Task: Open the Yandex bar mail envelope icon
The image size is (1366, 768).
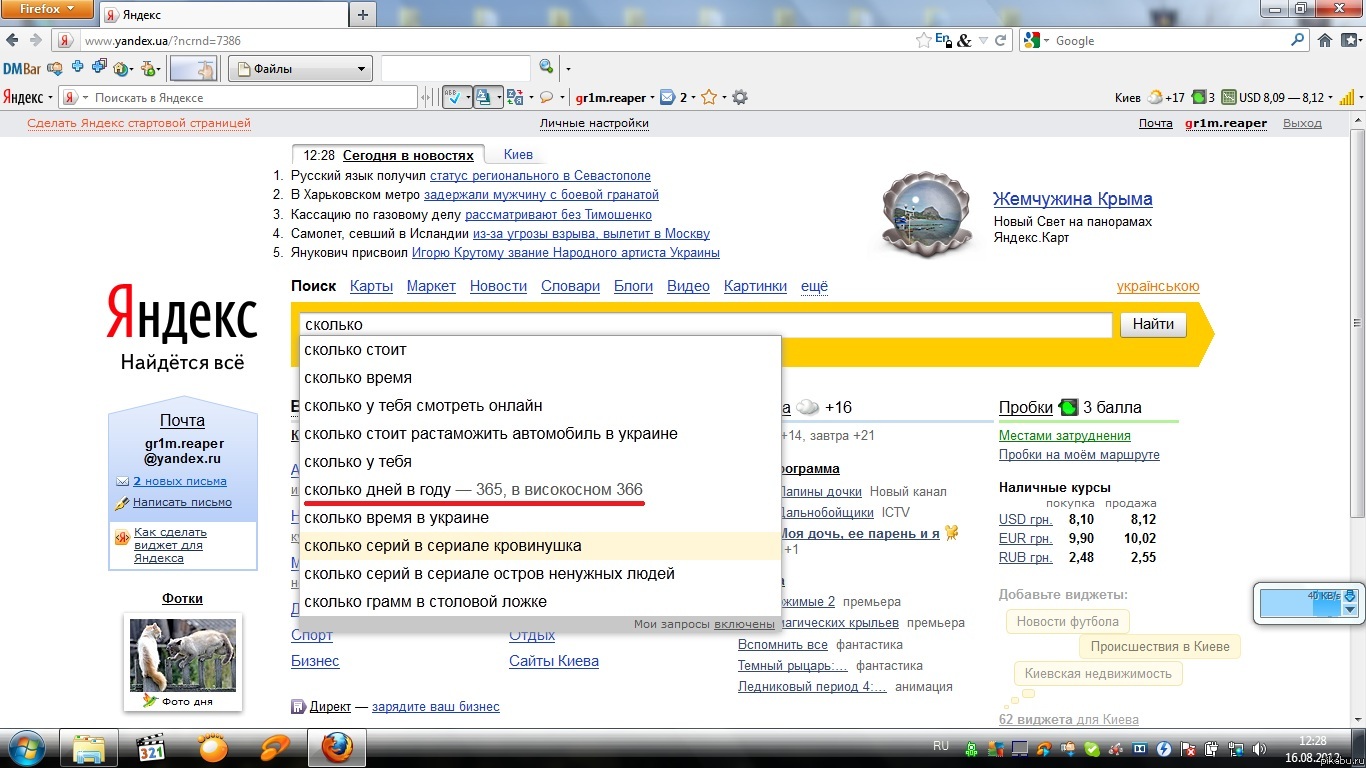Action: click(667, 97)
